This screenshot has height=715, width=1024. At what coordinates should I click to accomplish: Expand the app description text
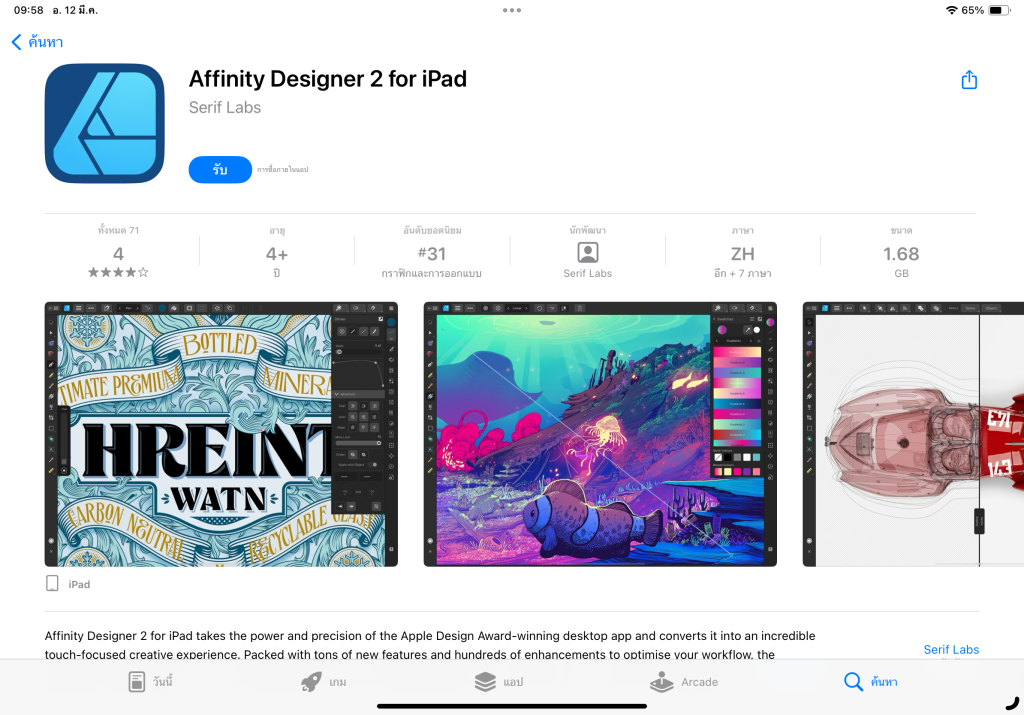pos(430,644)
